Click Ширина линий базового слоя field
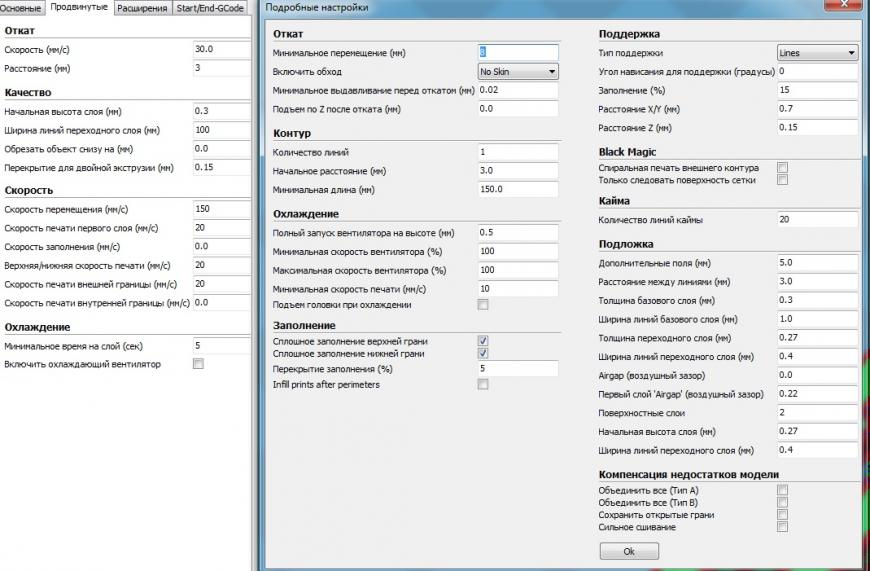870x571 pixels. click(x=817, y=319)
